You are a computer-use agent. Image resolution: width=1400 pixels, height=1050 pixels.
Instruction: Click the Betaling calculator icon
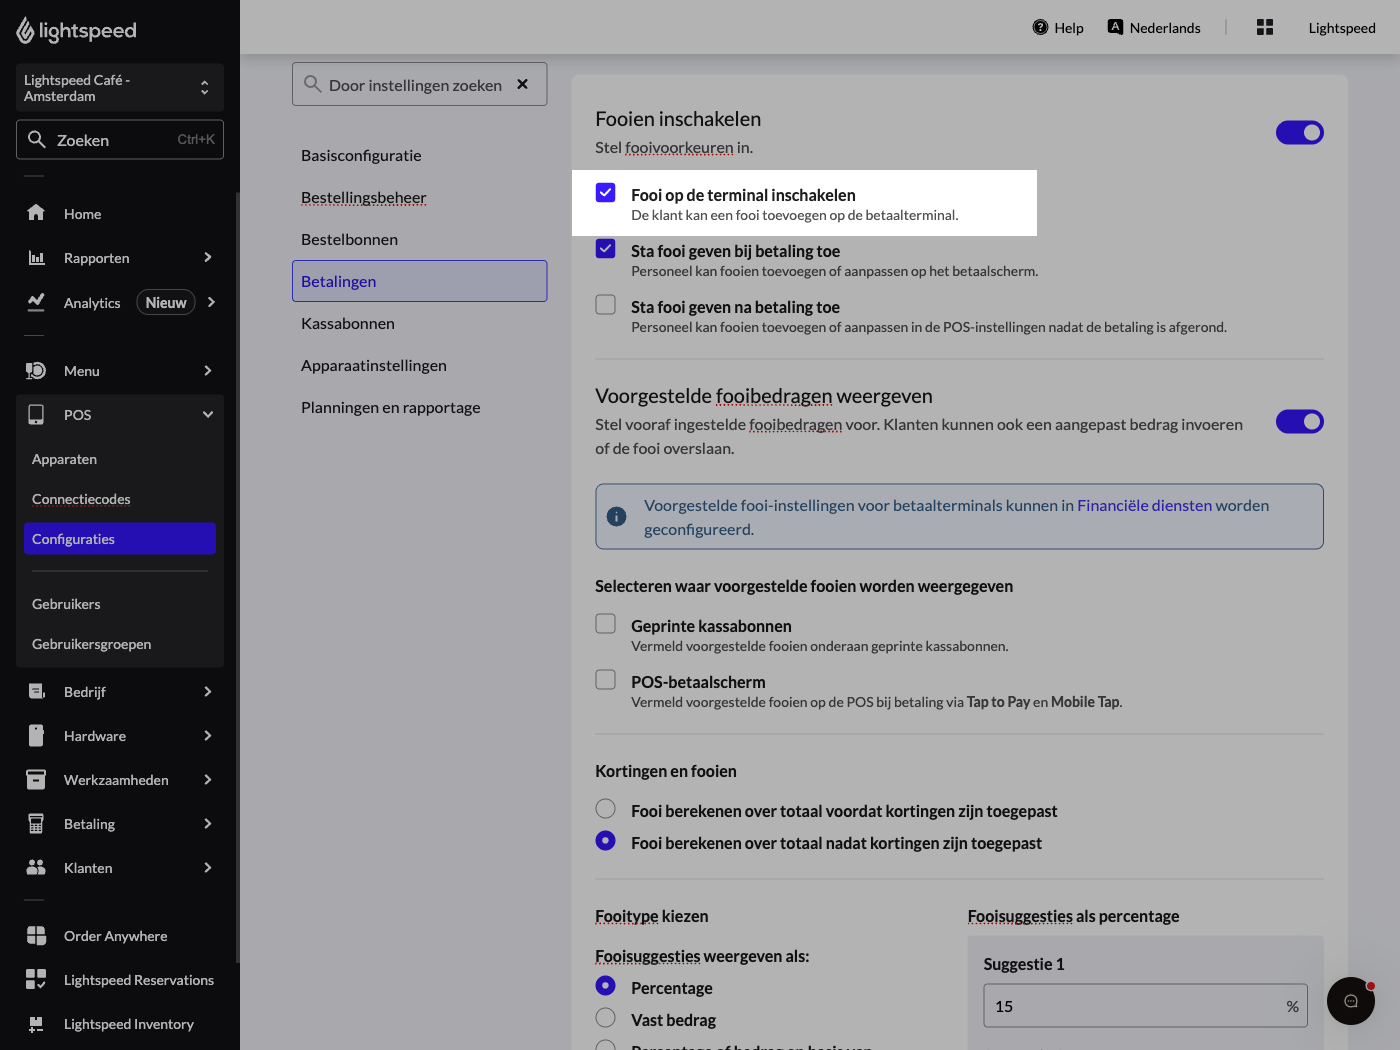(x=36, y=823)
